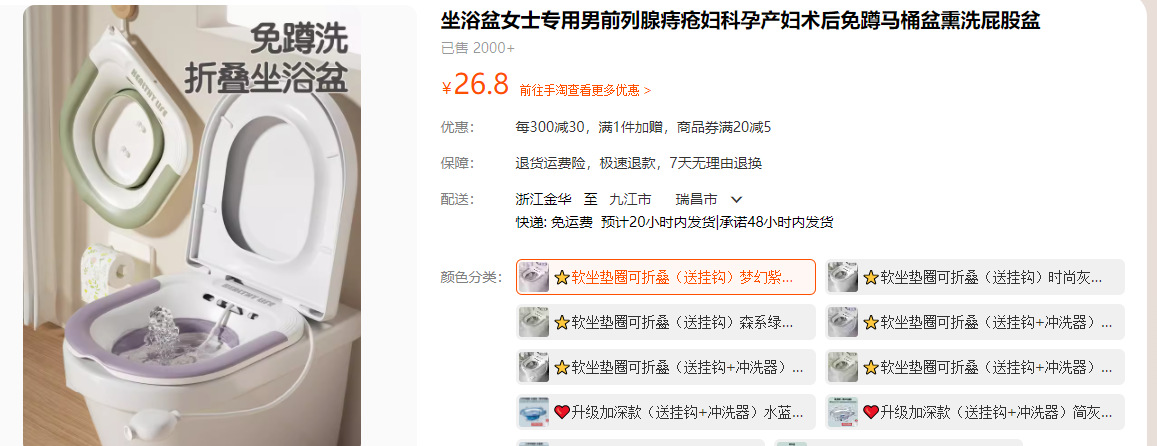Viewport: 1157px width, 446px height.
Task: Choose the 时尚灰 variant
Action: point(975,277)
